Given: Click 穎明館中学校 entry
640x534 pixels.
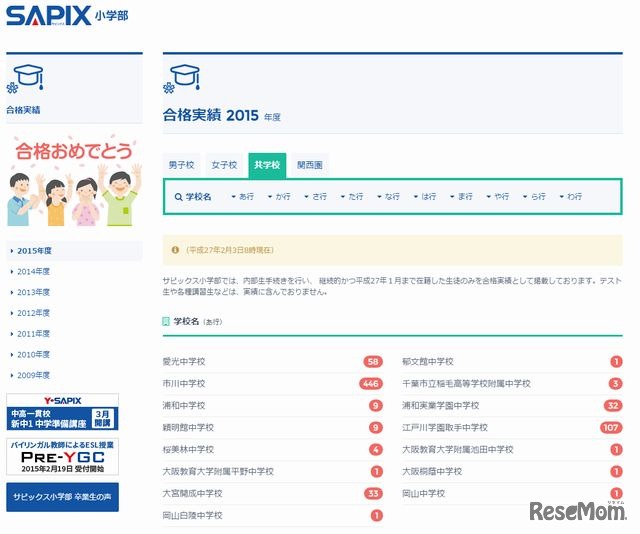Looking at the screenshot, I should pos(188,427).
